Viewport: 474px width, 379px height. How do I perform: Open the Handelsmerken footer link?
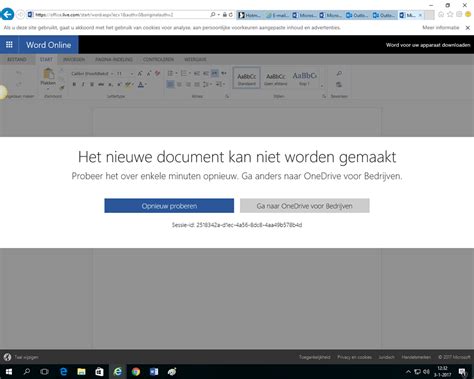(x=416, y=357)
